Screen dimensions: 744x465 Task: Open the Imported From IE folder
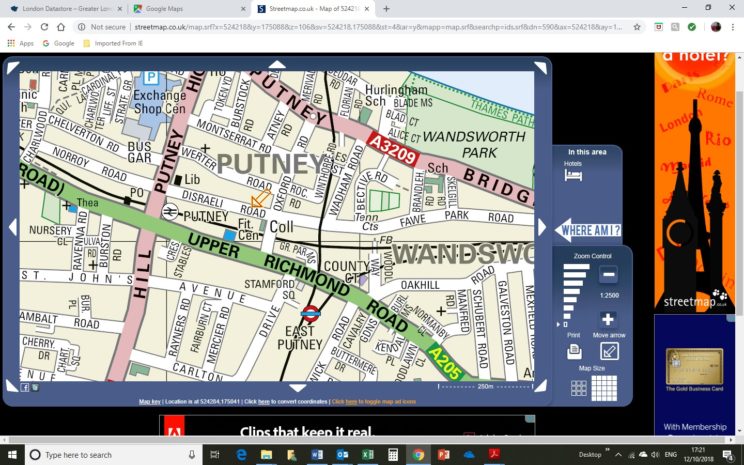click(113, 43)
